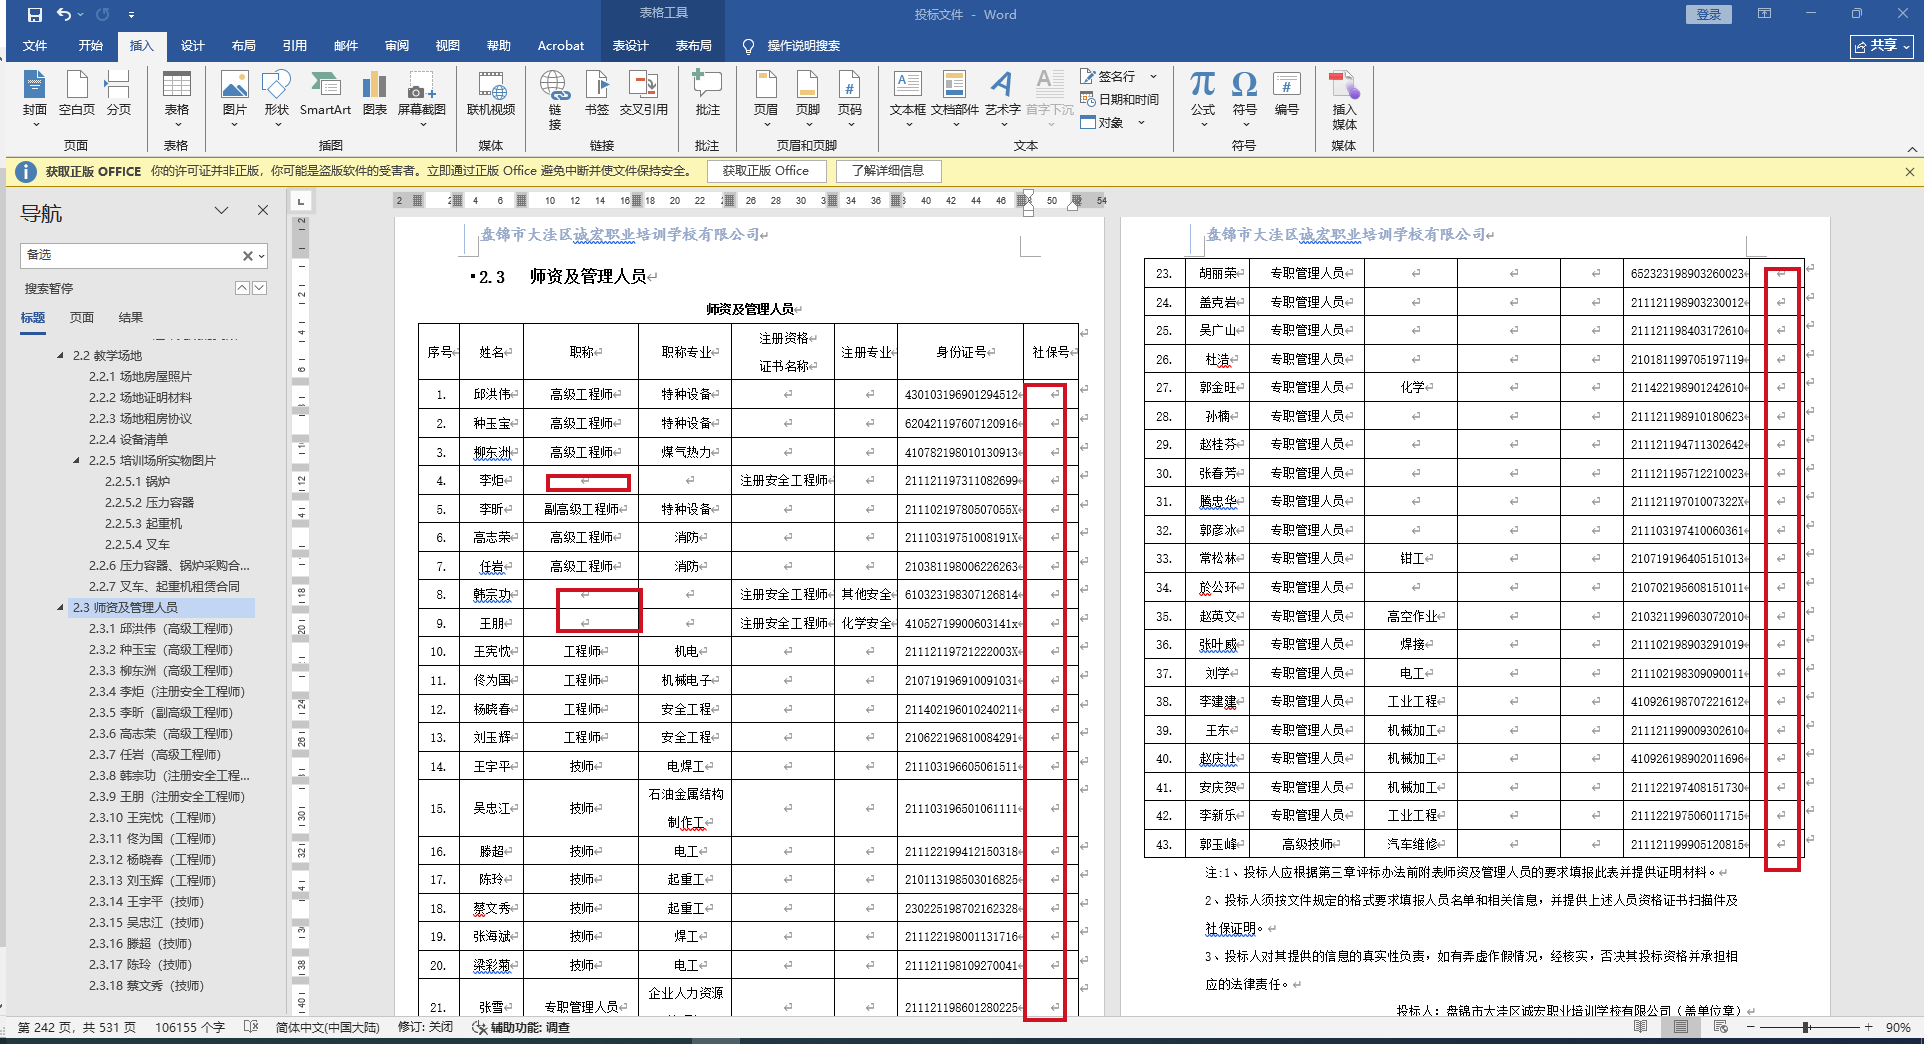Viewport: 1924px width, 1044px height.
Task: Click the 获取正版 Office button
Action: coord(766,171)
